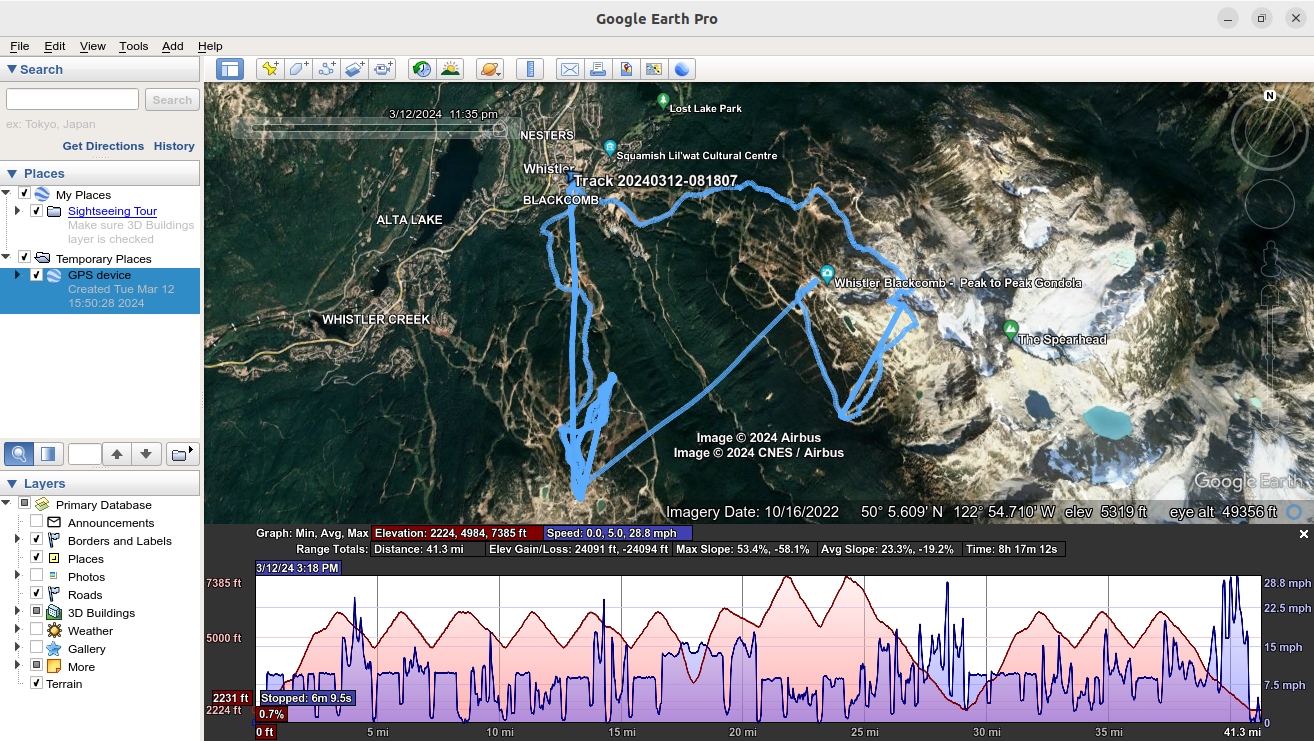Image resolution: width=1314 pixels, height=741 pixels.
Task: Open the Edit menu
Action: tap(55, 46)
